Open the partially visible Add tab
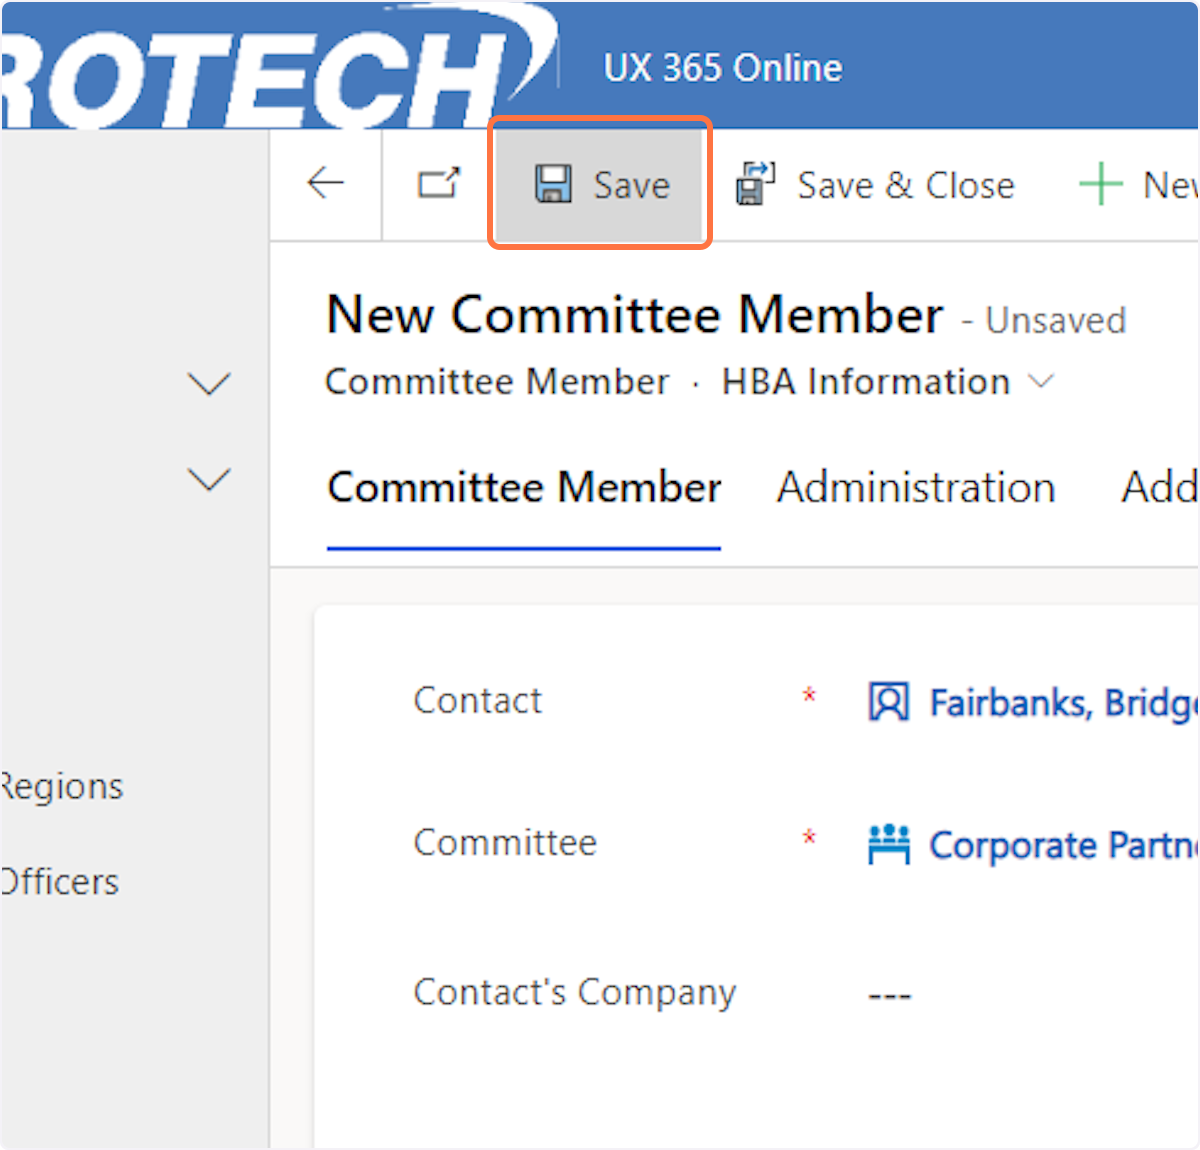This screenshot has width=1200, height=1150. point(1159,488)
